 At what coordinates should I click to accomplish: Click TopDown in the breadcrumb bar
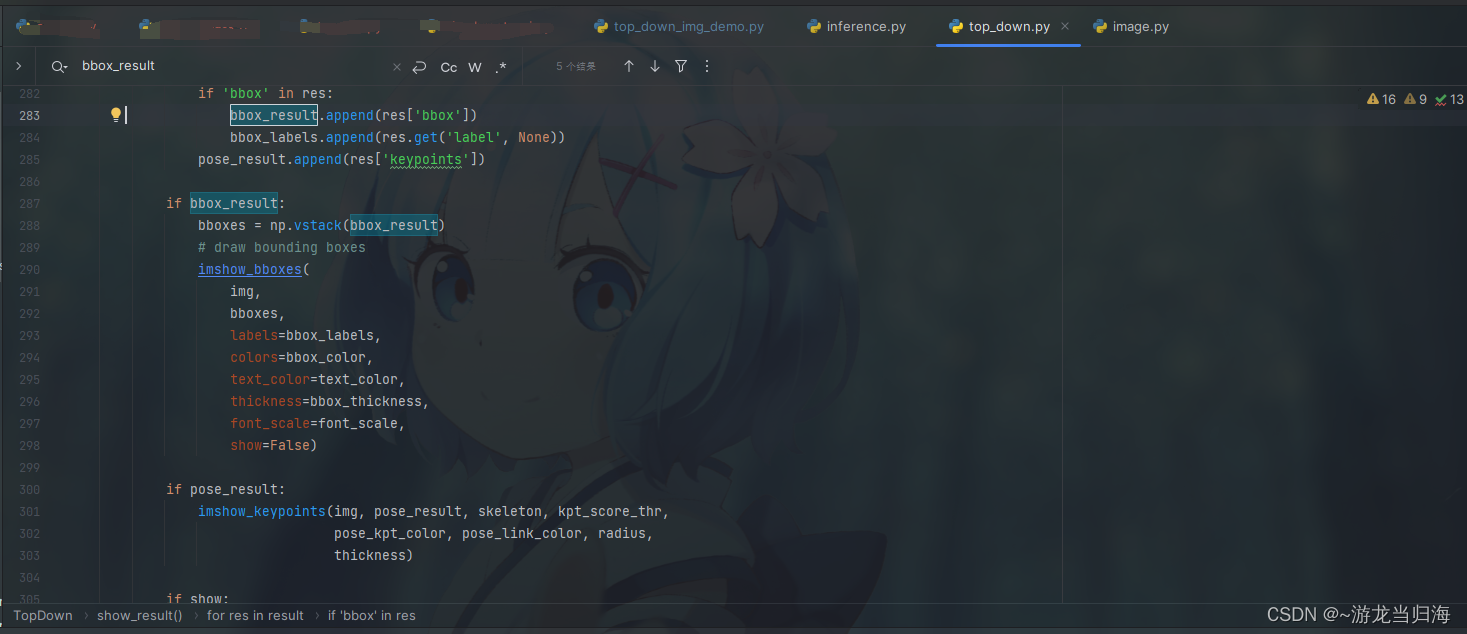(x=43, y=615)
